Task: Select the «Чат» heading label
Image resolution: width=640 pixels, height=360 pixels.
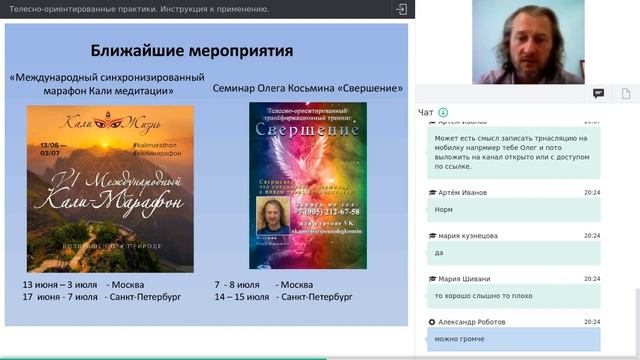Action: pos(425,112)
